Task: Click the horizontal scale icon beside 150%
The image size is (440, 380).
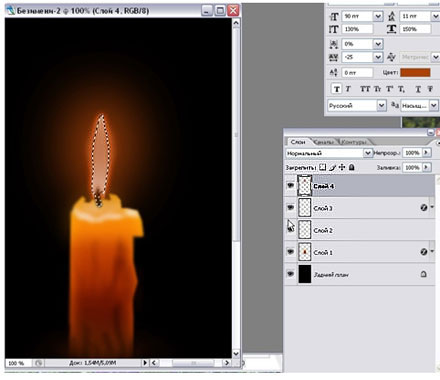Action: 391,29
